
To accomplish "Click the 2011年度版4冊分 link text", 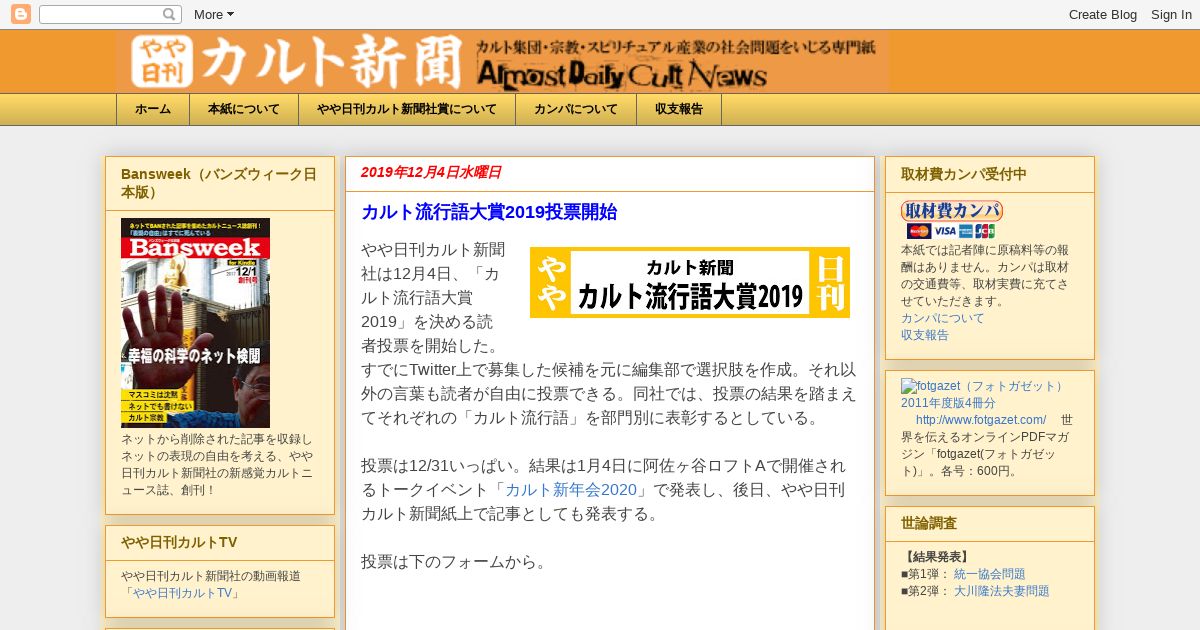I will pos(948,403).
